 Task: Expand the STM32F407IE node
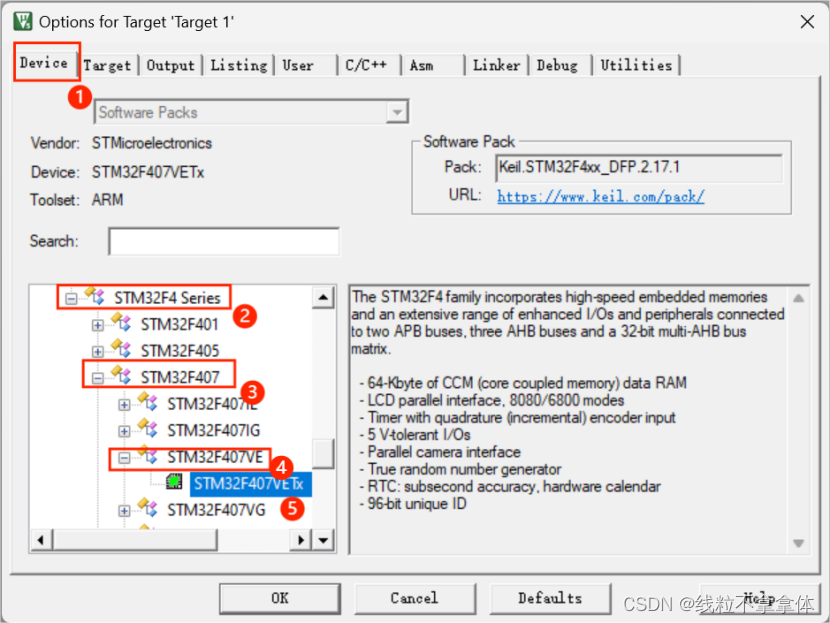point(124,405)
